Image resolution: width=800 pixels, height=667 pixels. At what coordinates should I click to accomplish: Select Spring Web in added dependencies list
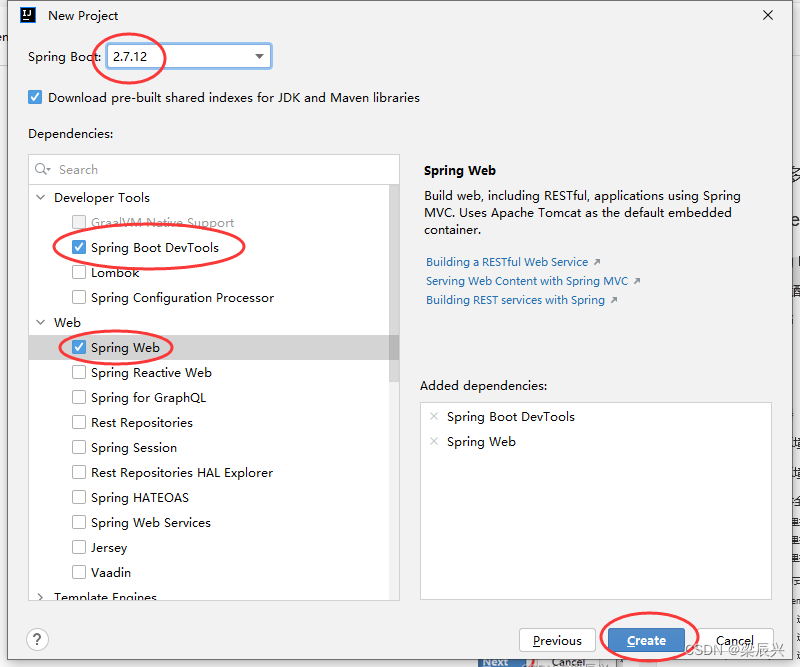481,441
